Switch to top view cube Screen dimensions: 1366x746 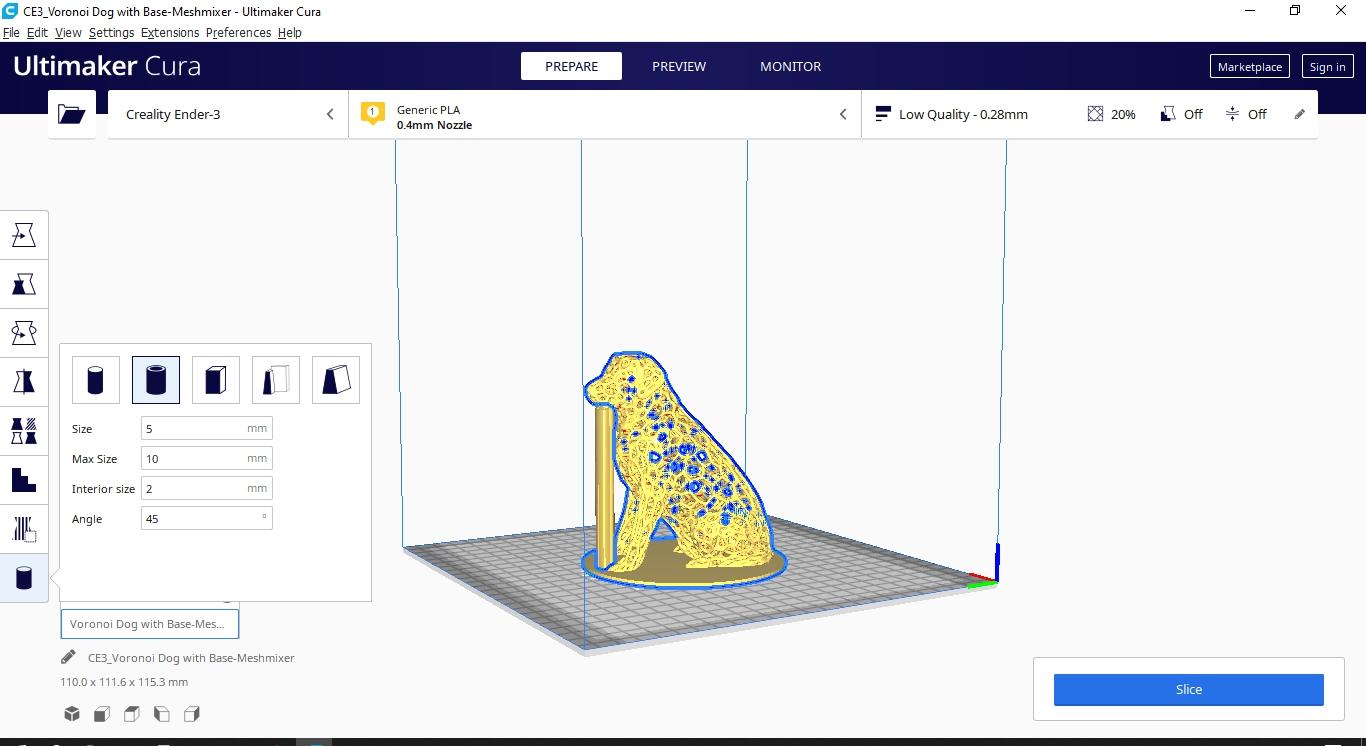132,714
